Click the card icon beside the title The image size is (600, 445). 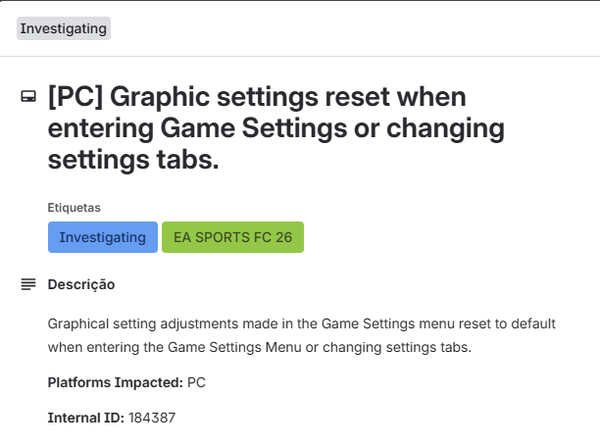click(28, 98)
